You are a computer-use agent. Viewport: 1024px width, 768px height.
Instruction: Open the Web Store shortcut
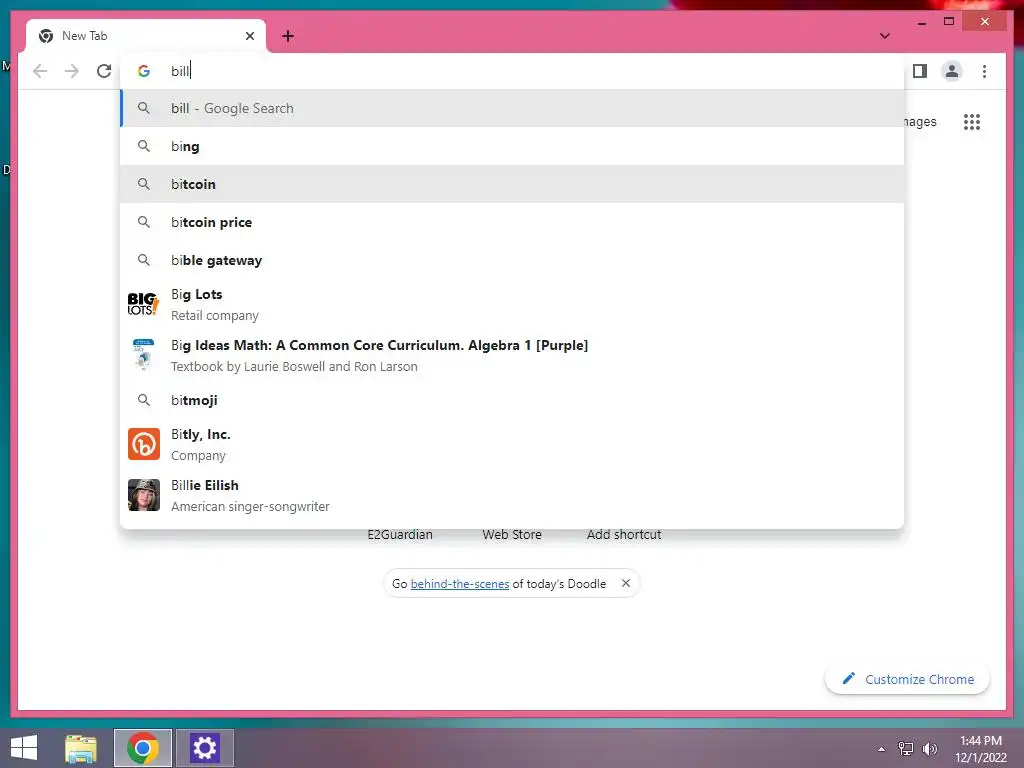coord(512,534)
